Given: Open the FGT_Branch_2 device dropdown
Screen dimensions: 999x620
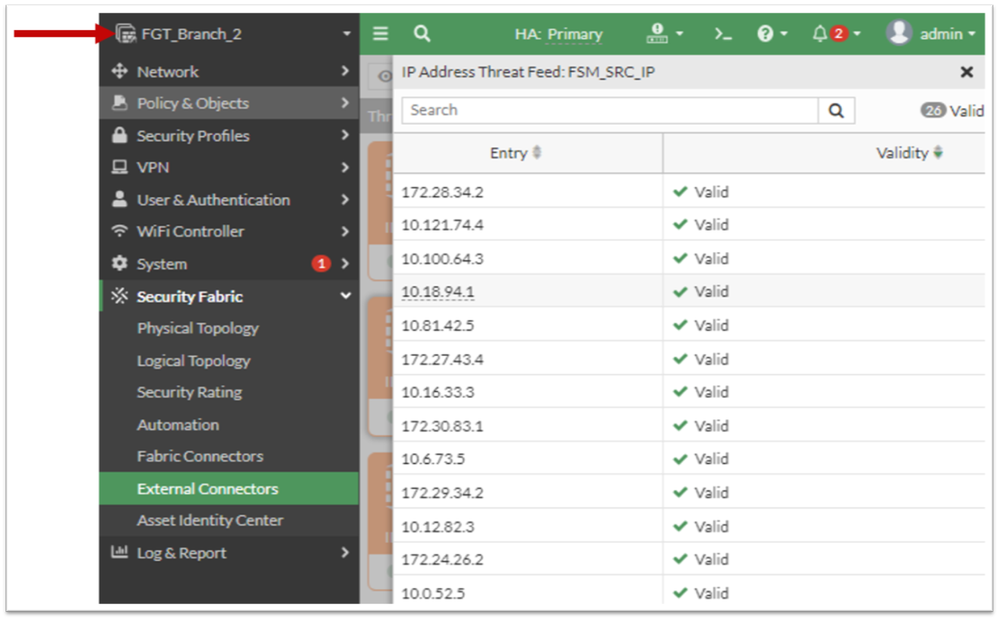Looking at the screenshot, I should 346,34.
